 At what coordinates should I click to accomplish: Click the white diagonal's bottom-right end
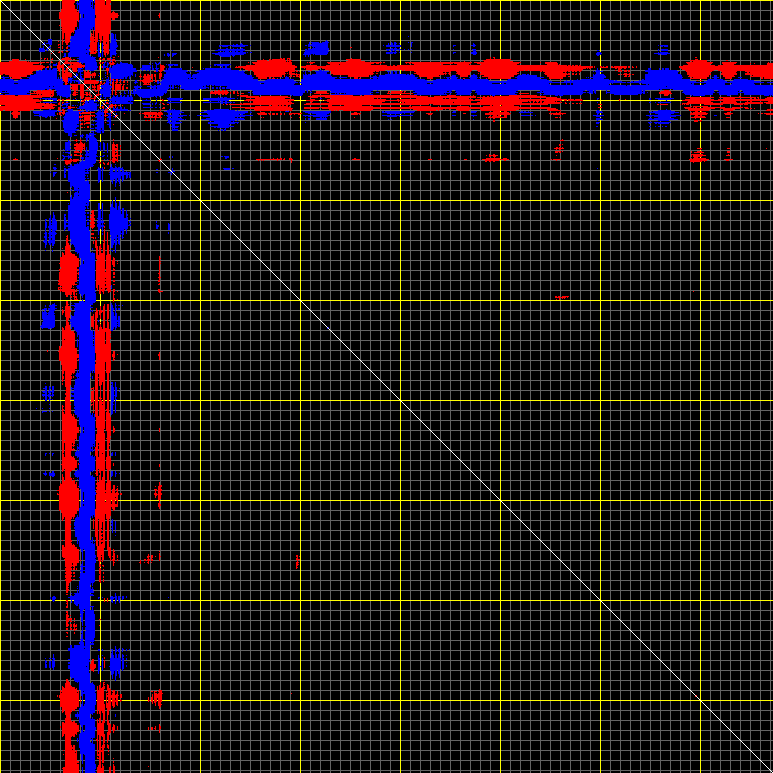click(x=768, y=768)
